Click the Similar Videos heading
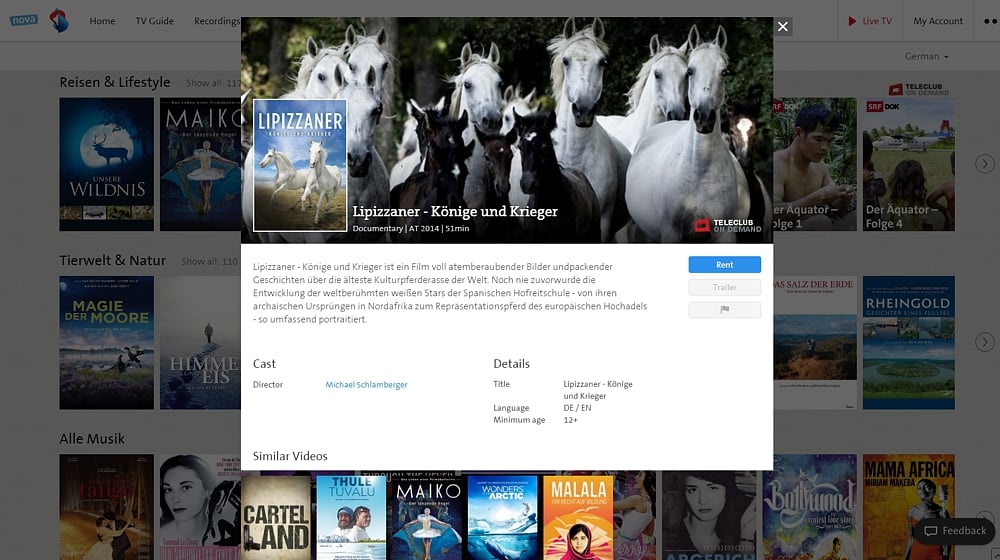1000x560 pixels. coord(290,456)
